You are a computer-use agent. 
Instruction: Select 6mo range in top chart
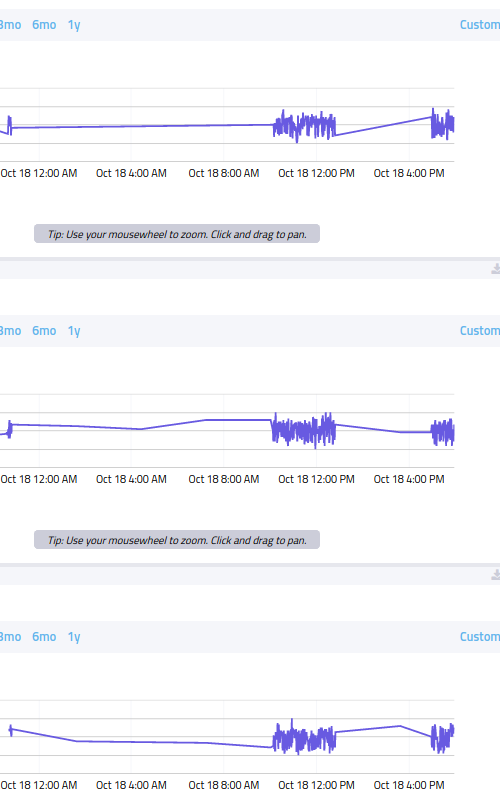pyautogui.click(x=44, y=25)
